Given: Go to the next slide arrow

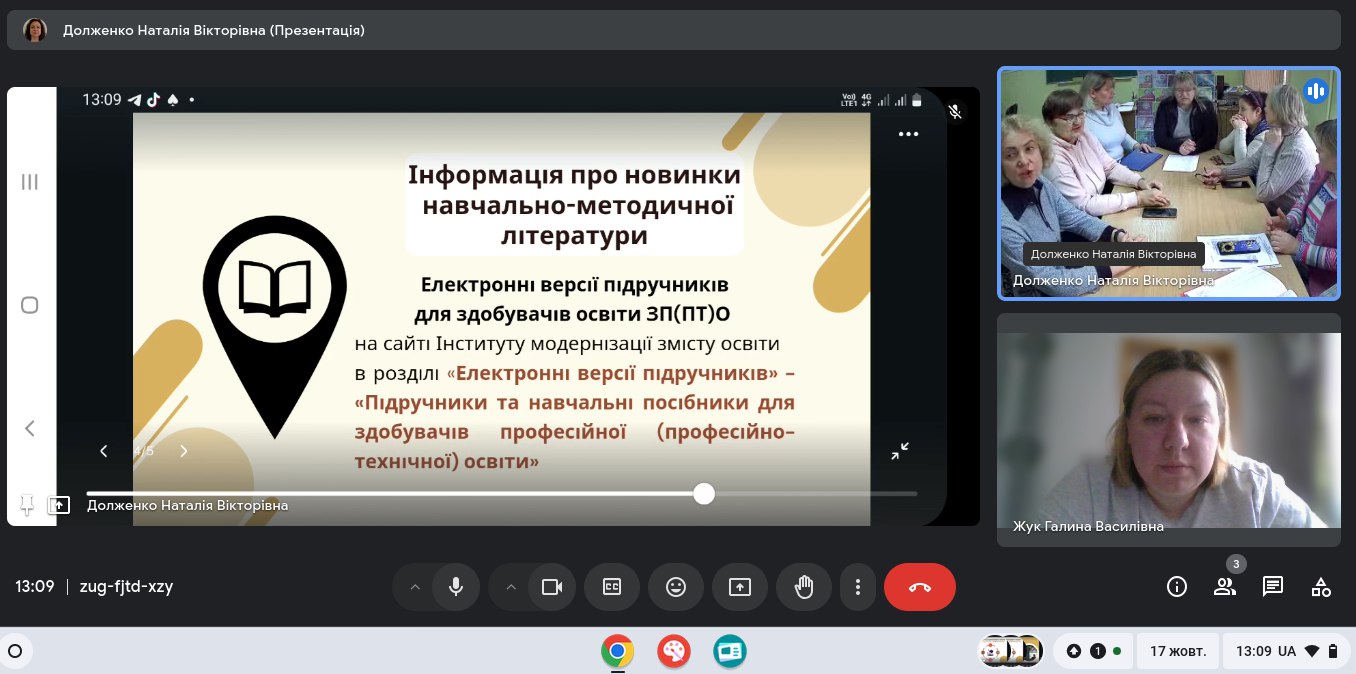Looking at the screenshot, I should pyautogui.click(x=184, y=451).
